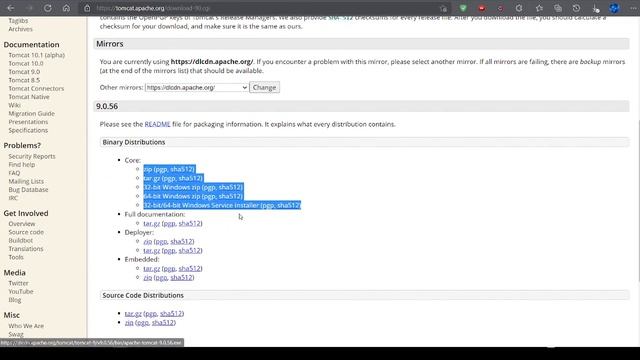Open source tar.gz sha512 checksum link
640x360 pixels.
(x=171, y=313)
